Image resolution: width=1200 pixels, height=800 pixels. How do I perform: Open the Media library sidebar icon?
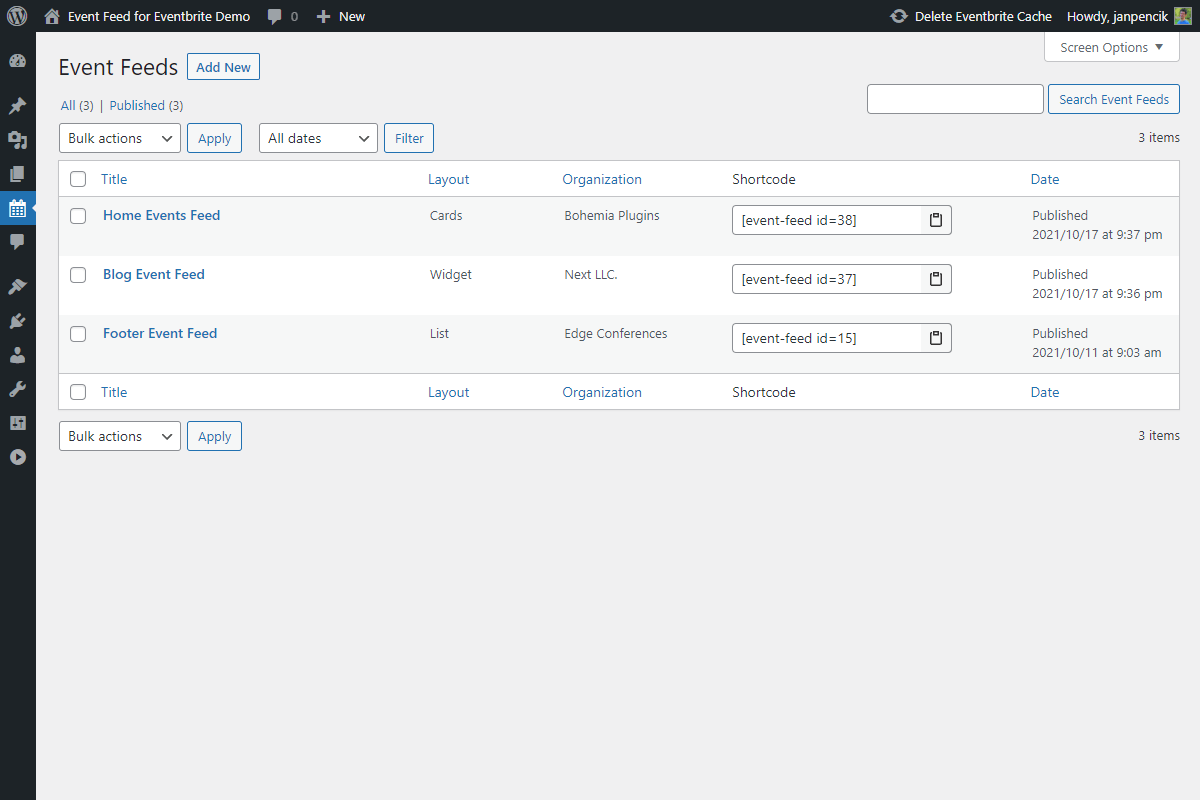click(x=17, y=140)
